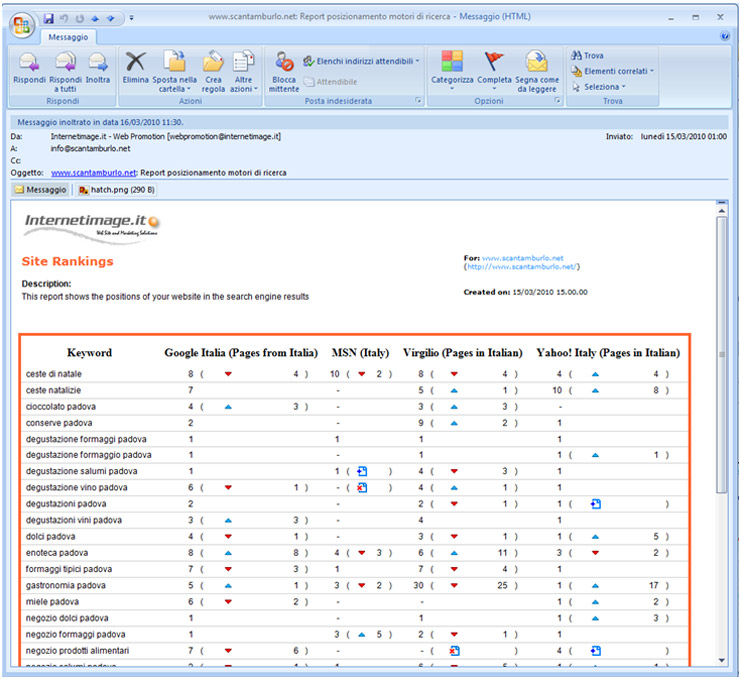Screen dimensions: 740x679
Task: Launch Posta indesiderata options dialog
Action: pyautogui.click(x=418, y=101)
